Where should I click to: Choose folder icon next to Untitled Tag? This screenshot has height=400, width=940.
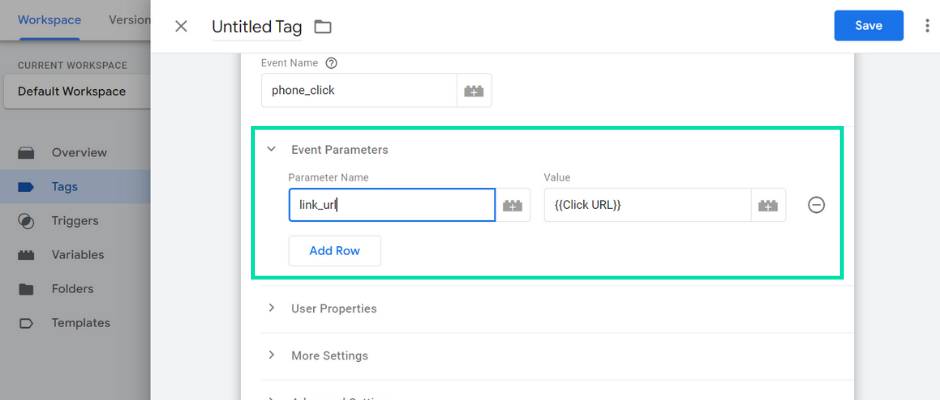[323, 26]
